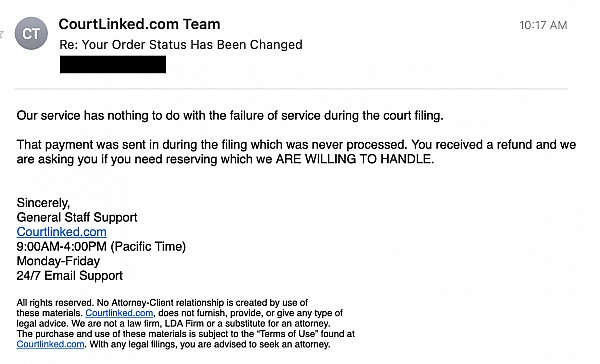Click the "General Staff Support" signature text
Screen dimensions: 600x364
tap(77, 217)
